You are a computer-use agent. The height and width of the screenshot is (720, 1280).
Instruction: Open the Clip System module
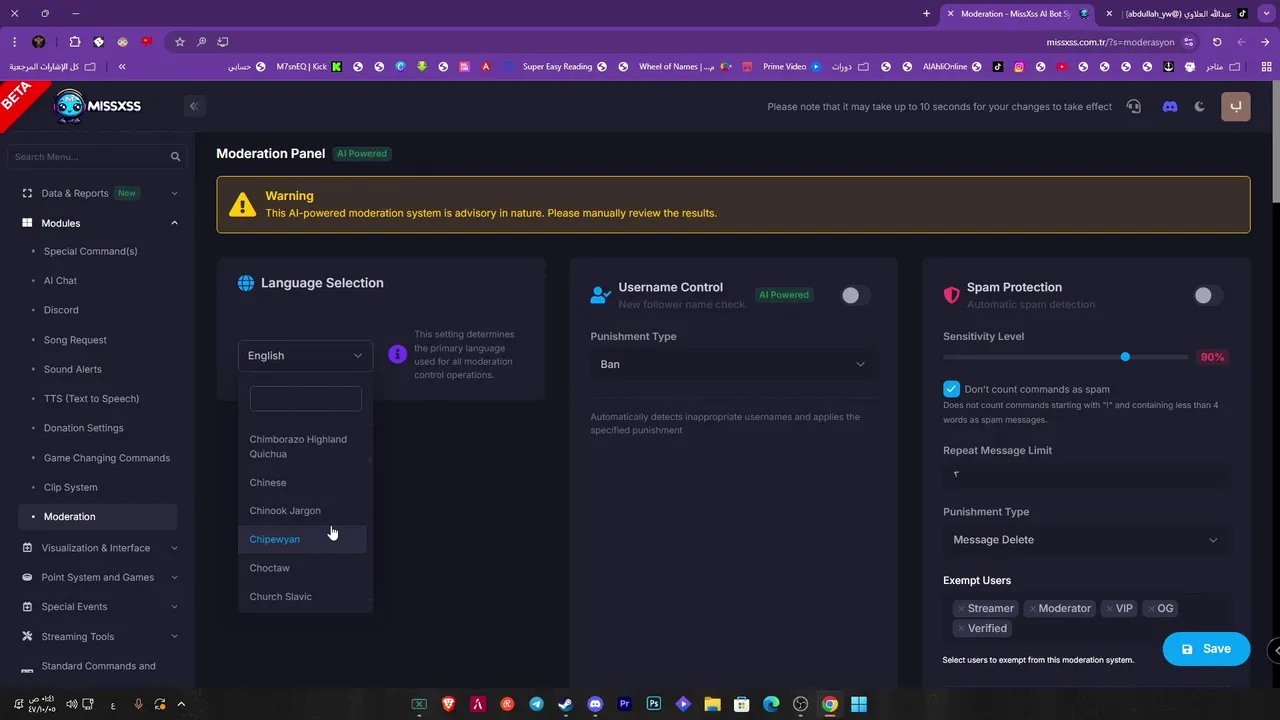[x=71, y=487]
